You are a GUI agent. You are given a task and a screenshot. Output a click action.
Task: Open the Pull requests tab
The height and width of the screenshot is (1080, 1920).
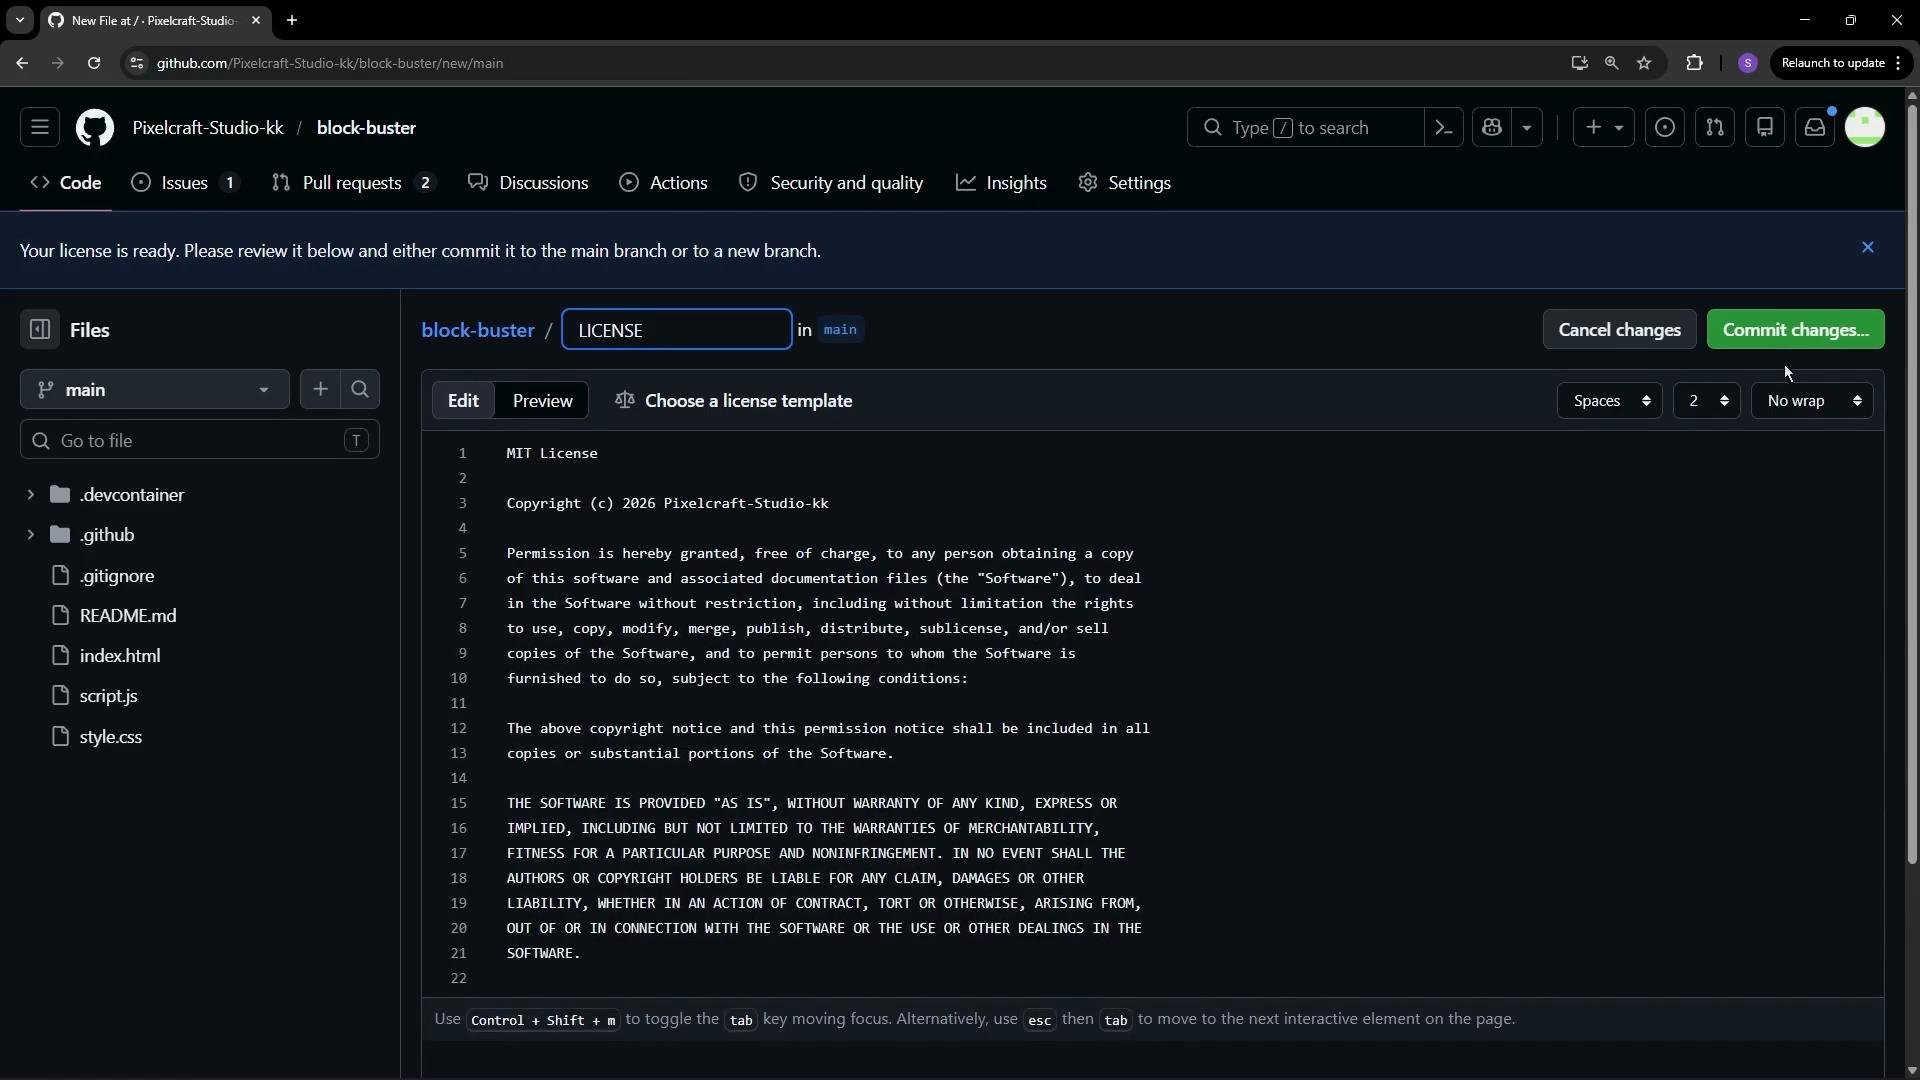pyautogui.click(x=354, y=183)
